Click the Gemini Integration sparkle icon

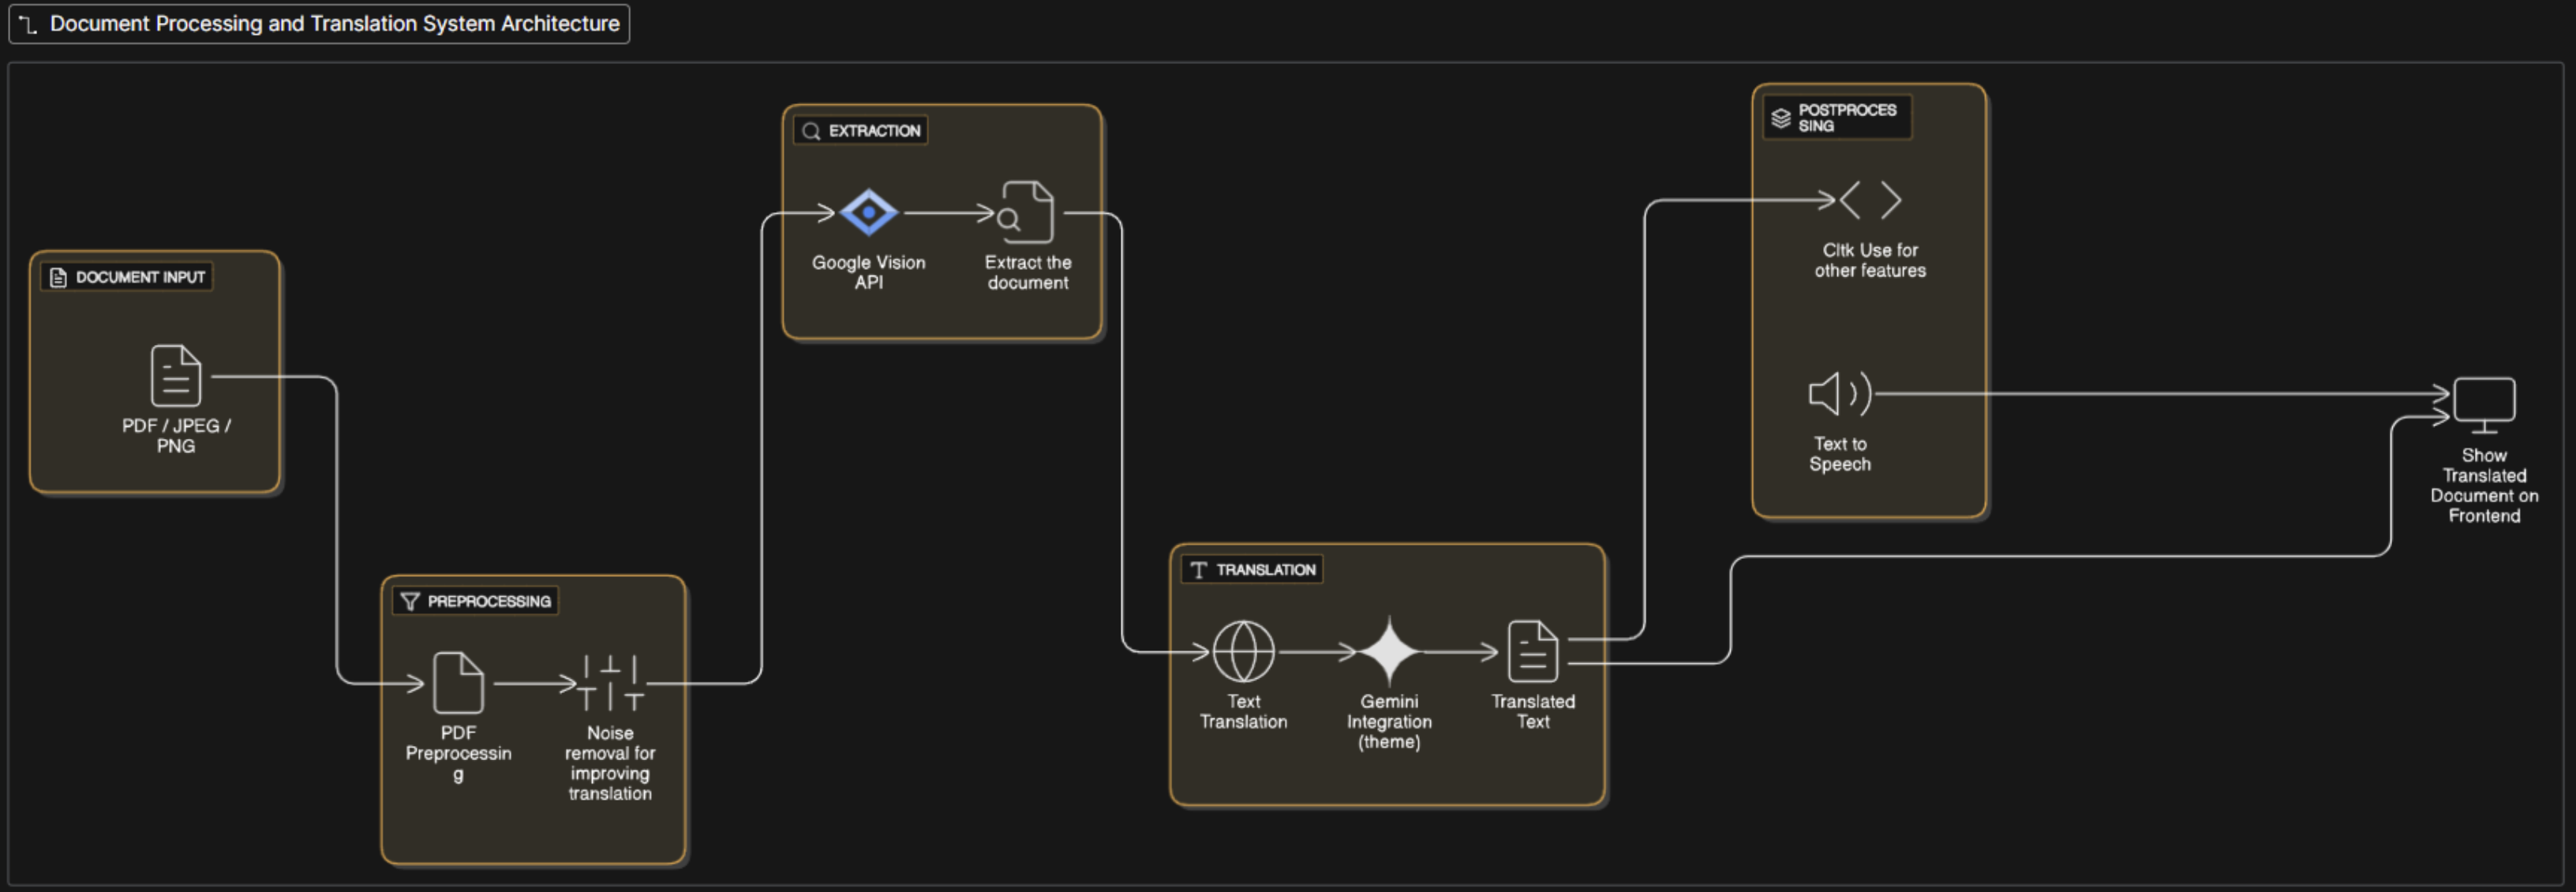click(1388, 651)
